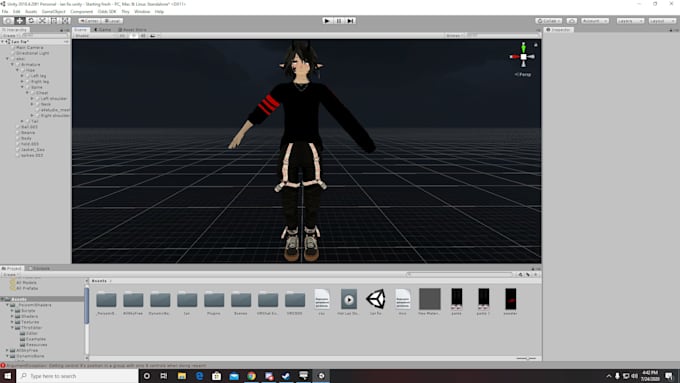Image resolution: width=680 pixels, height=383 pixels.
Task: Switch to the Console tab
Action: [39, 268]
